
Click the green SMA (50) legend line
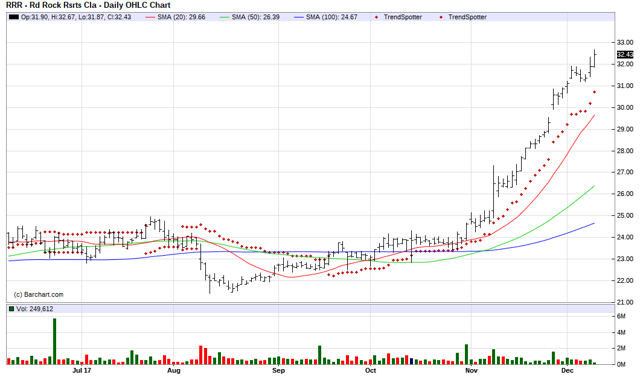[224, 17]
